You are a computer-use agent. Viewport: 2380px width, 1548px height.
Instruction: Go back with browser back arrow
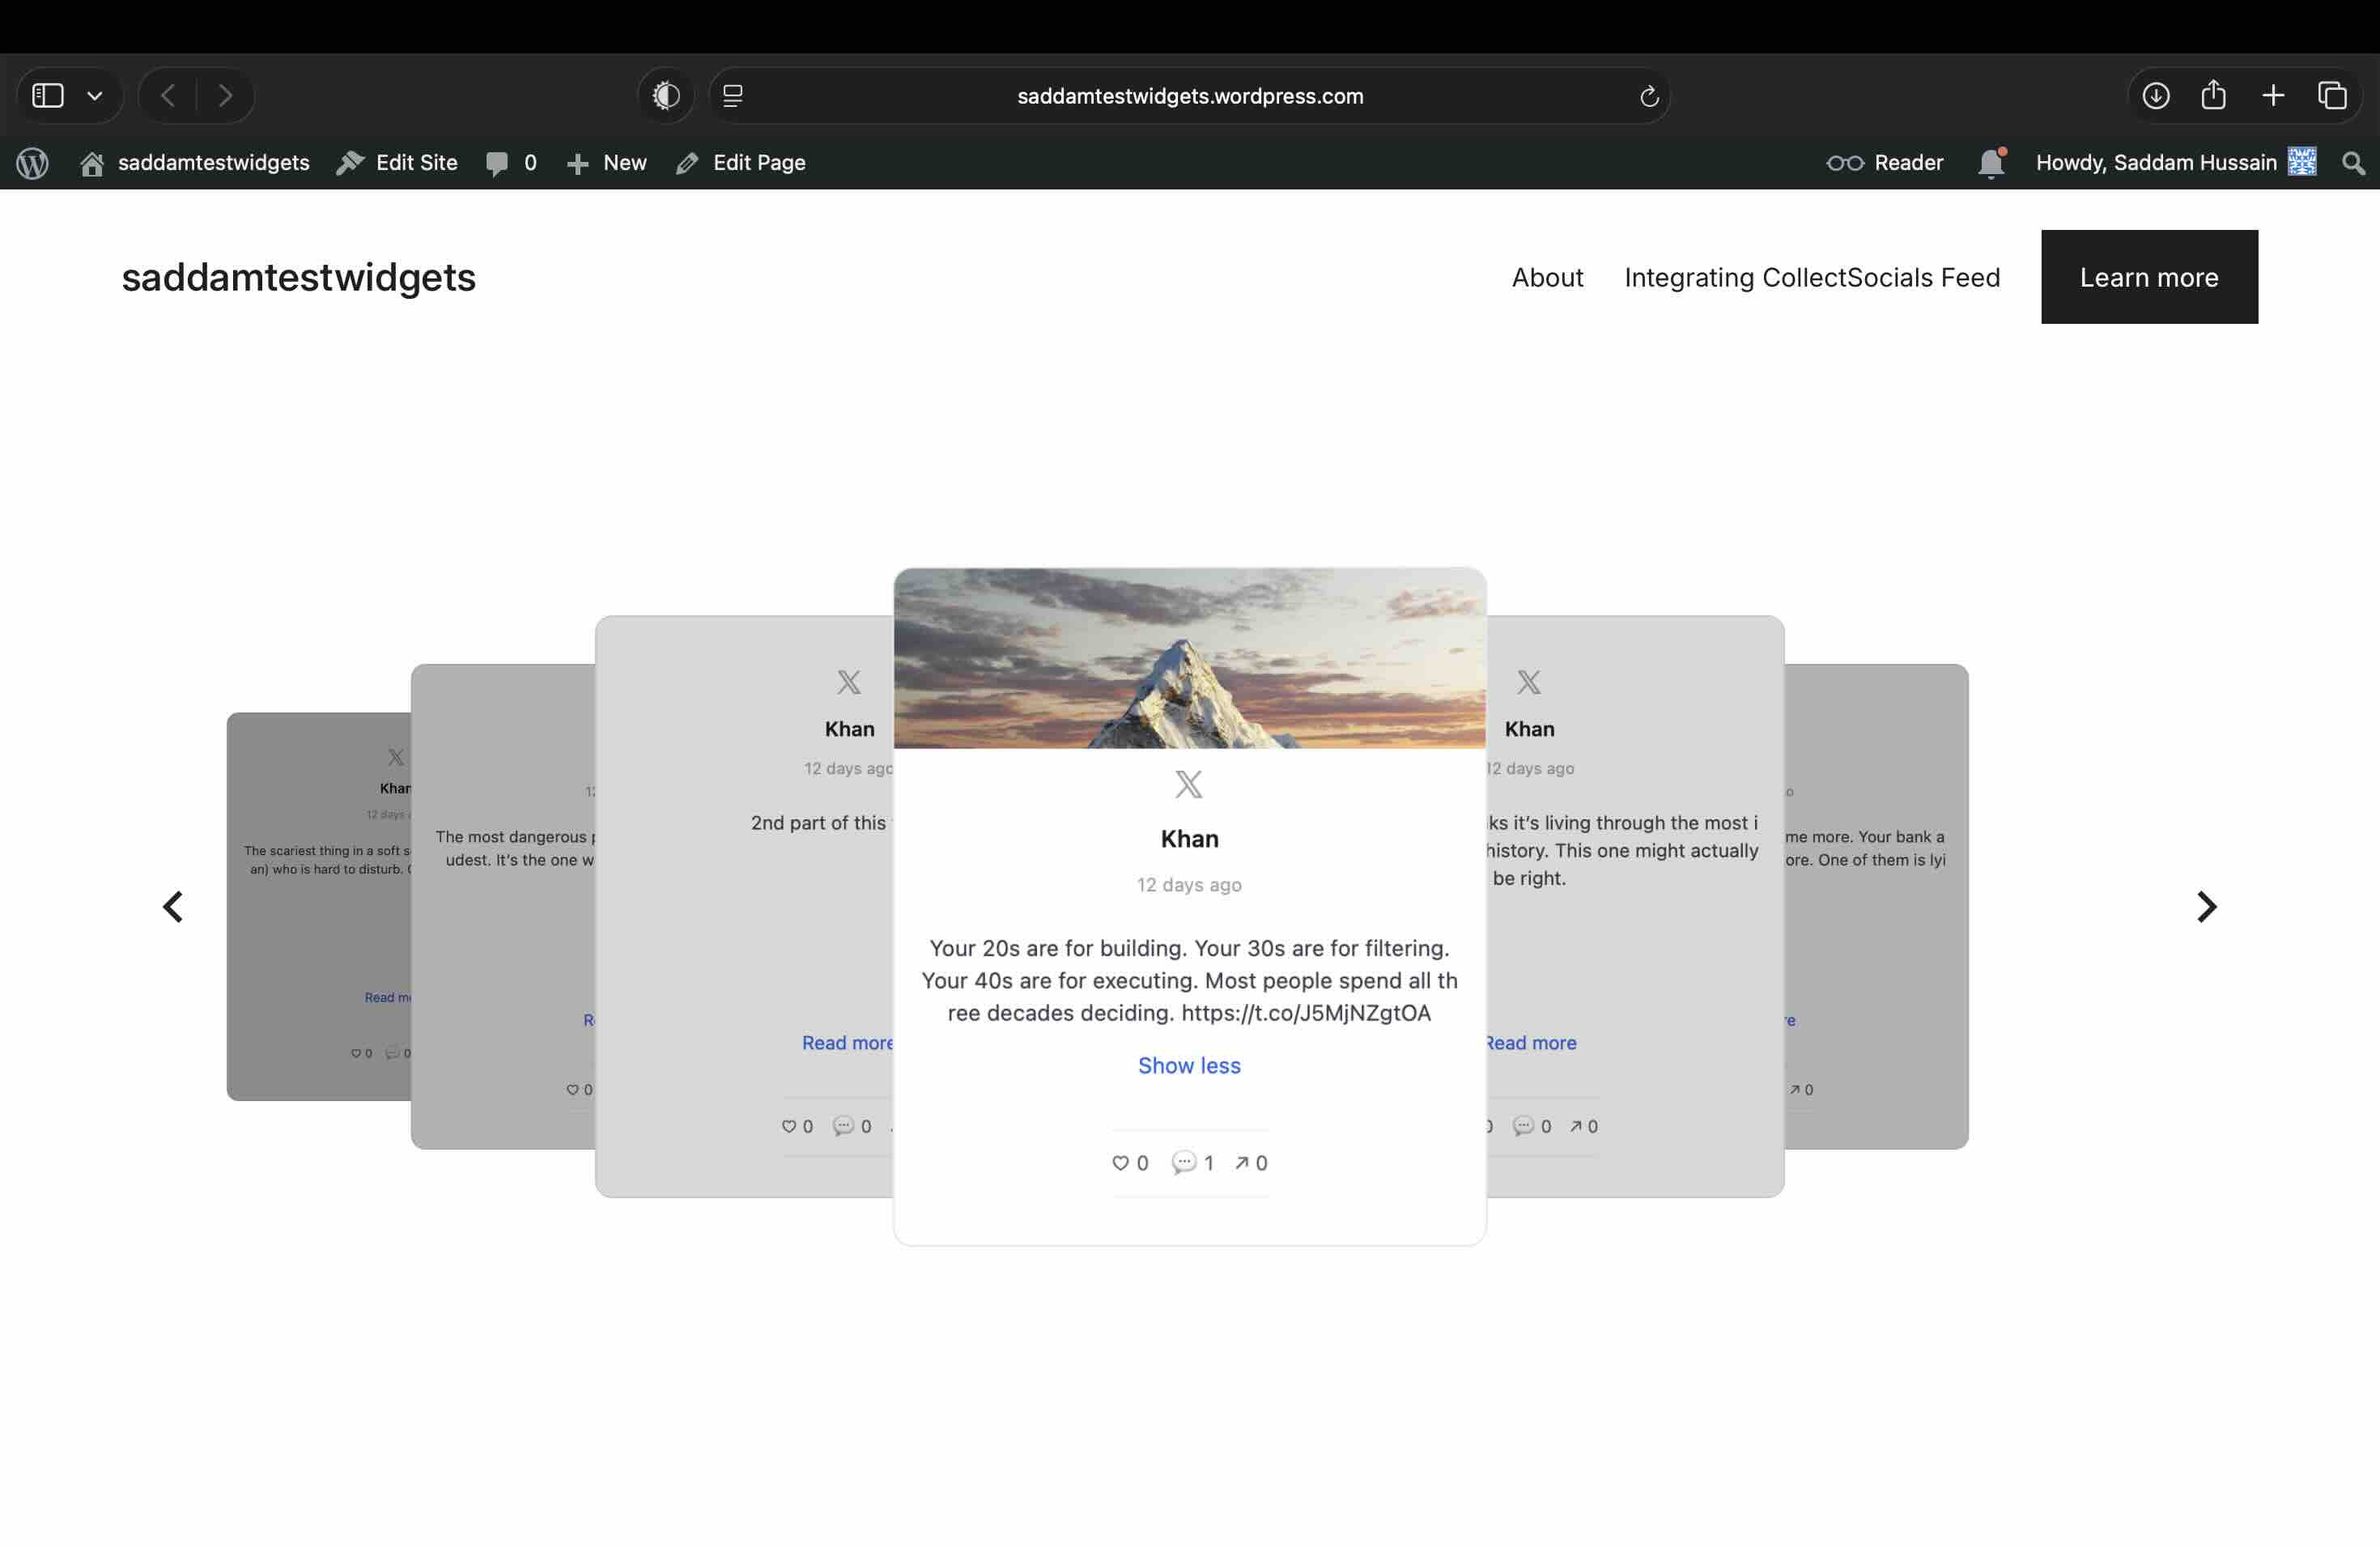coord(168,96)
